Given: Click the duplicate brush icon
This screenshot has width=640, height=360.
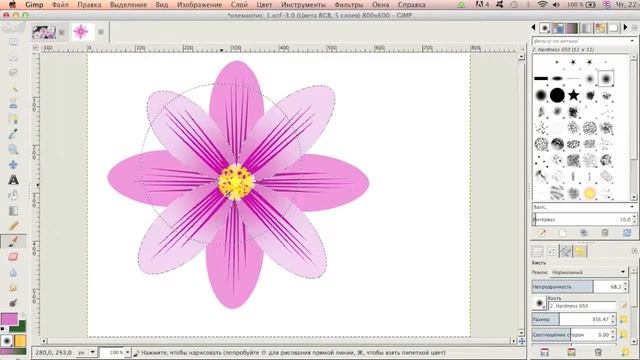Looking at the screenshot, I should 584,233.
